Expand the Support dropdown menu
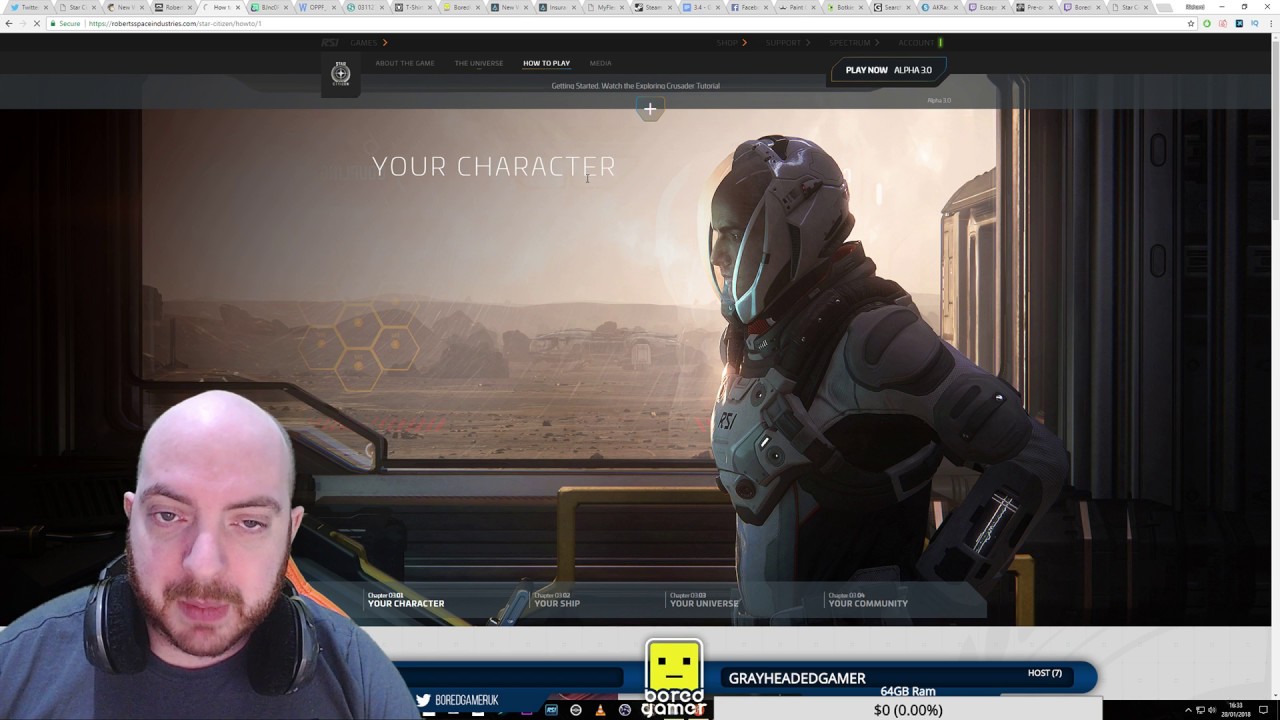The height and width of the screenshot is (720, 1280). coord(788,43)
